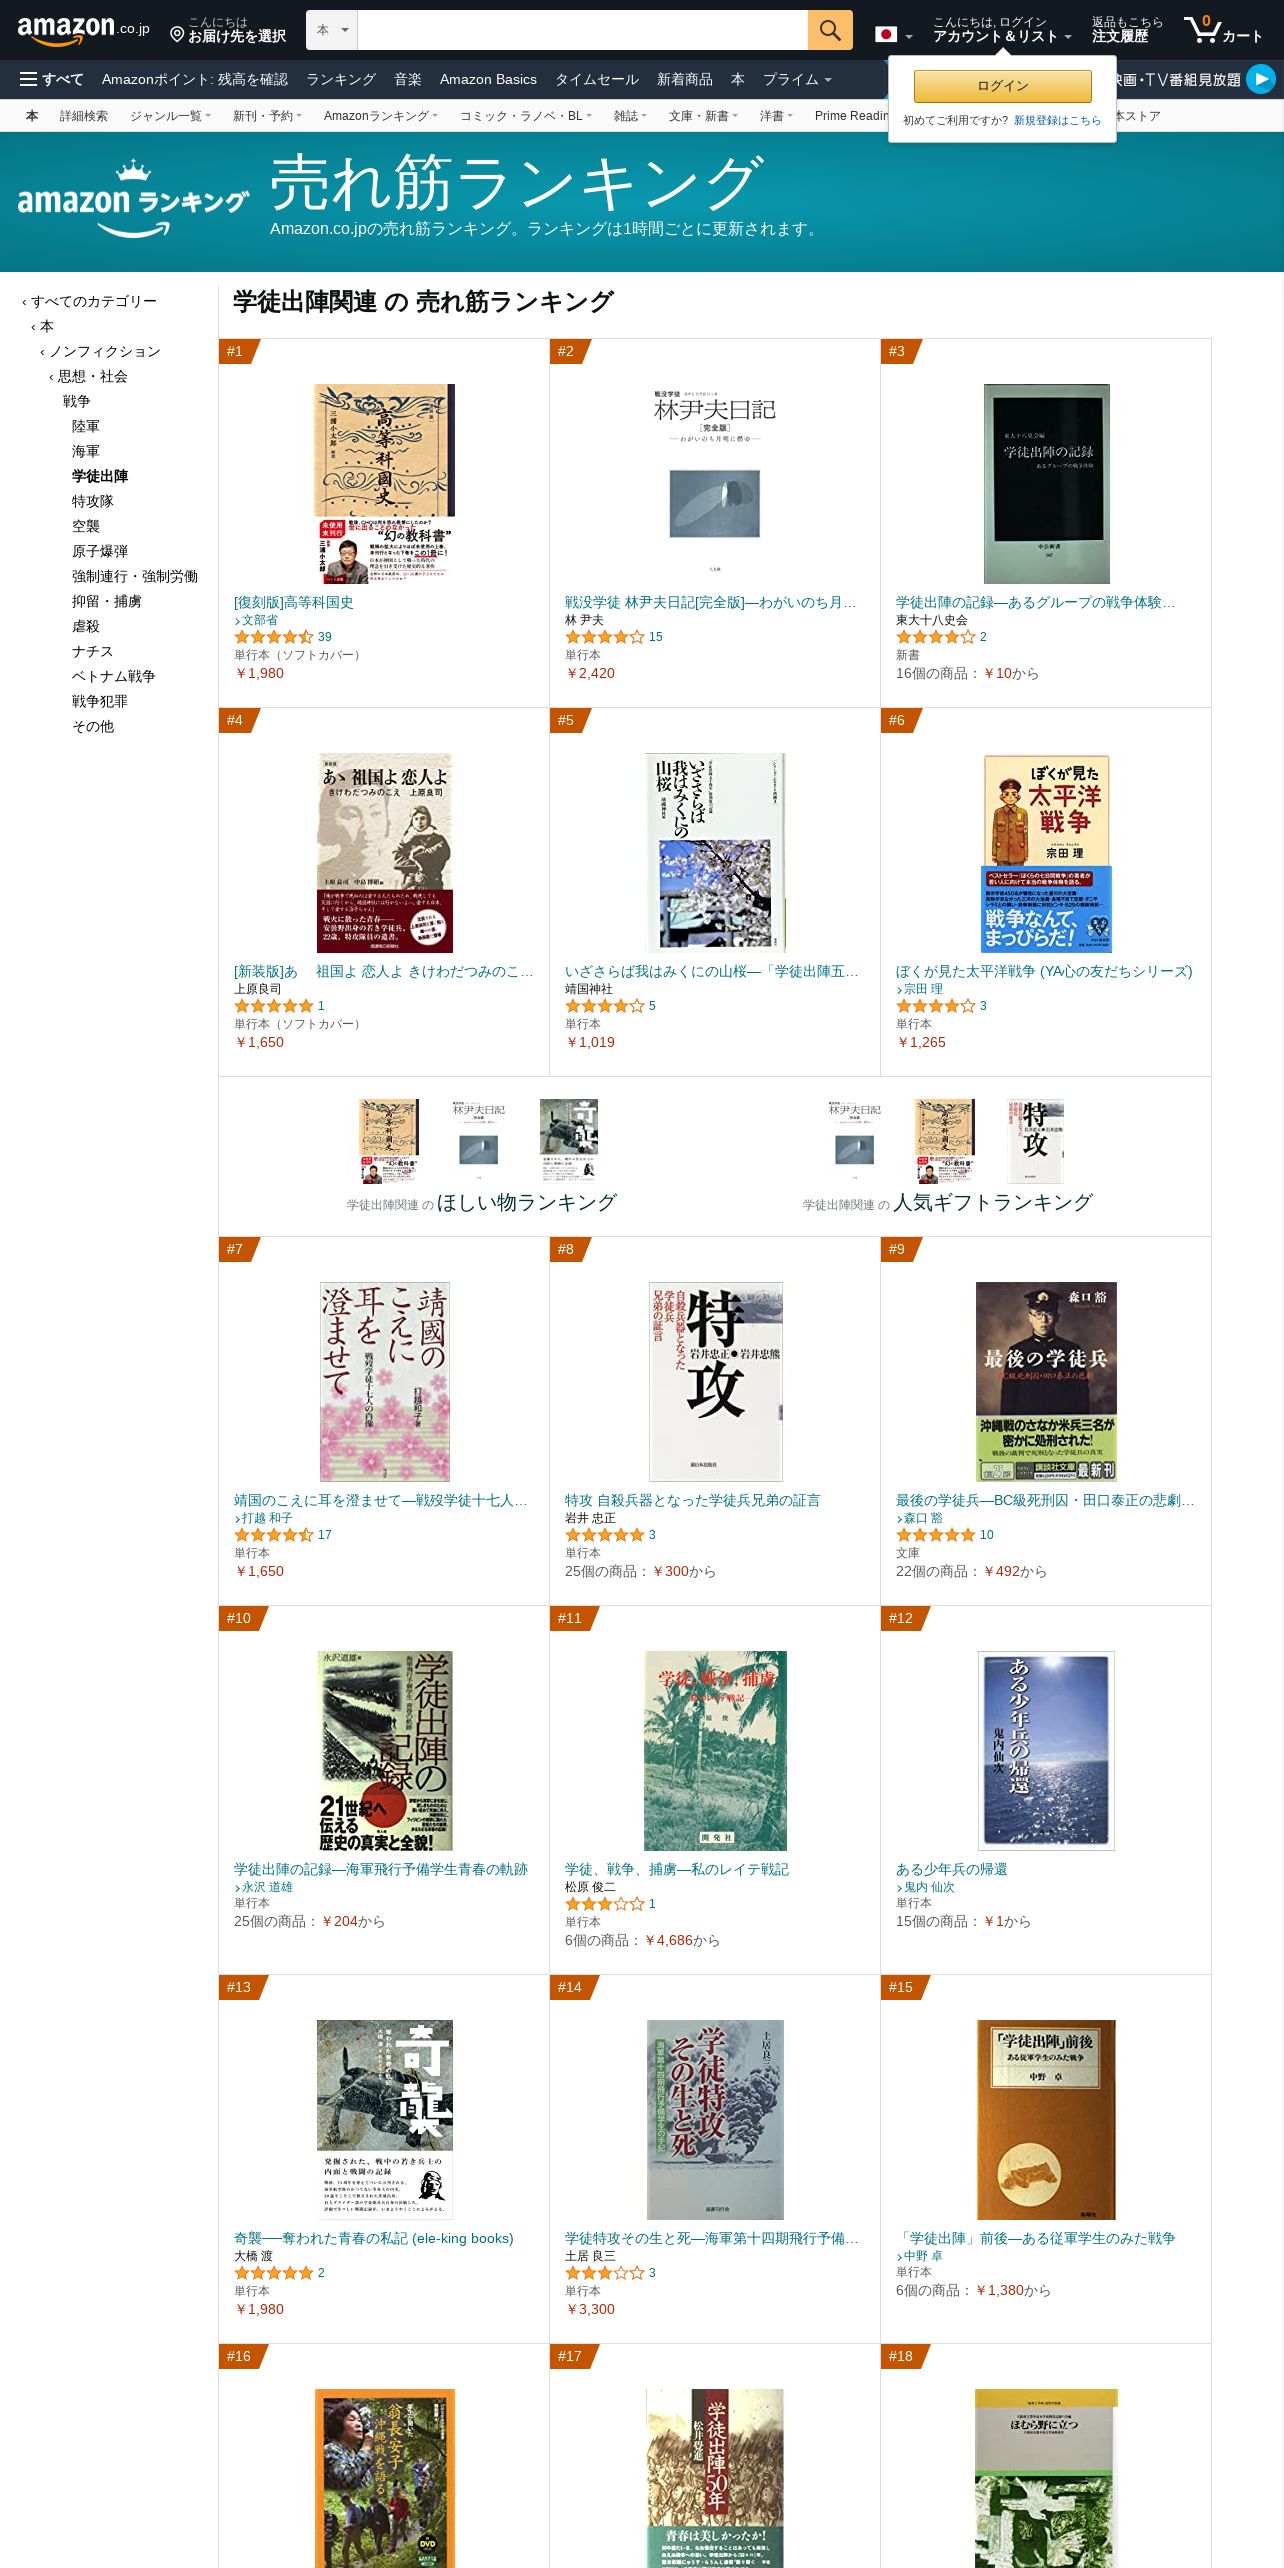
Task: Select 新着商品 in the navigation bar
Action: (685, 79)
